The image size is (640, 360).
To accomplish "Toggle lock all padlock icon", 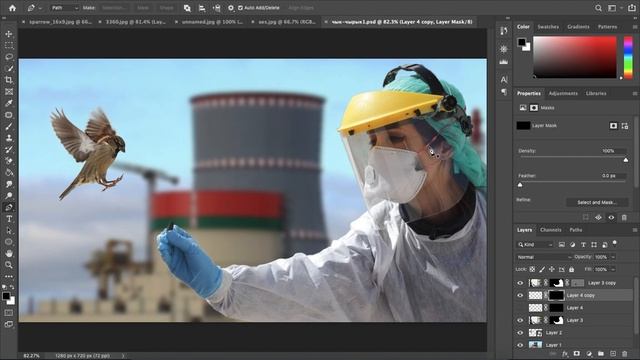I will pos(571,269).
